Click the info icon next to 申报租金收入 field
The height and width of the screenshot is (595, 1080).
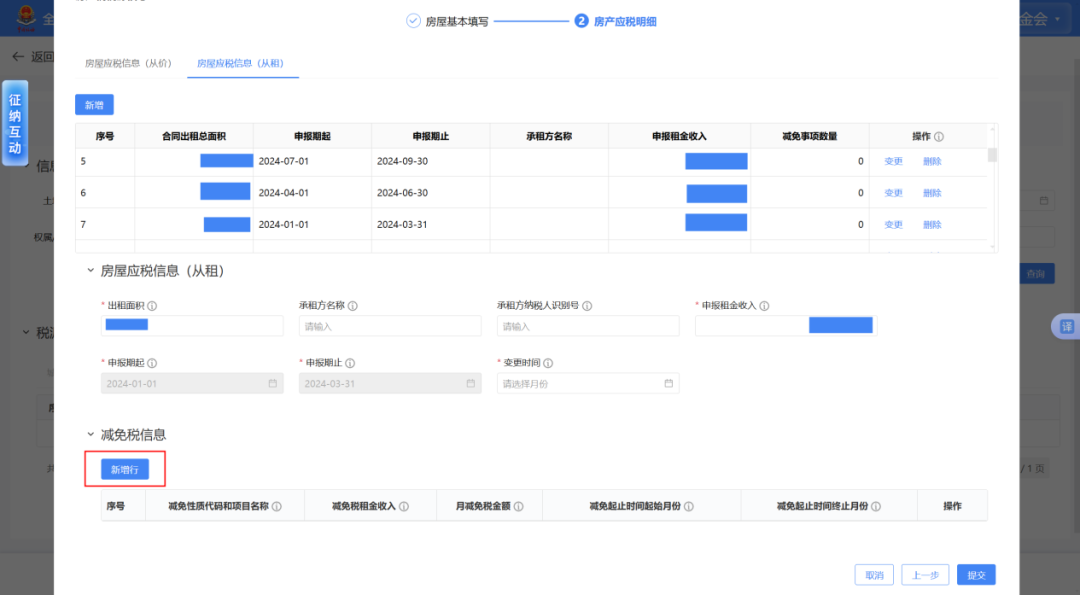pos(766,305)
